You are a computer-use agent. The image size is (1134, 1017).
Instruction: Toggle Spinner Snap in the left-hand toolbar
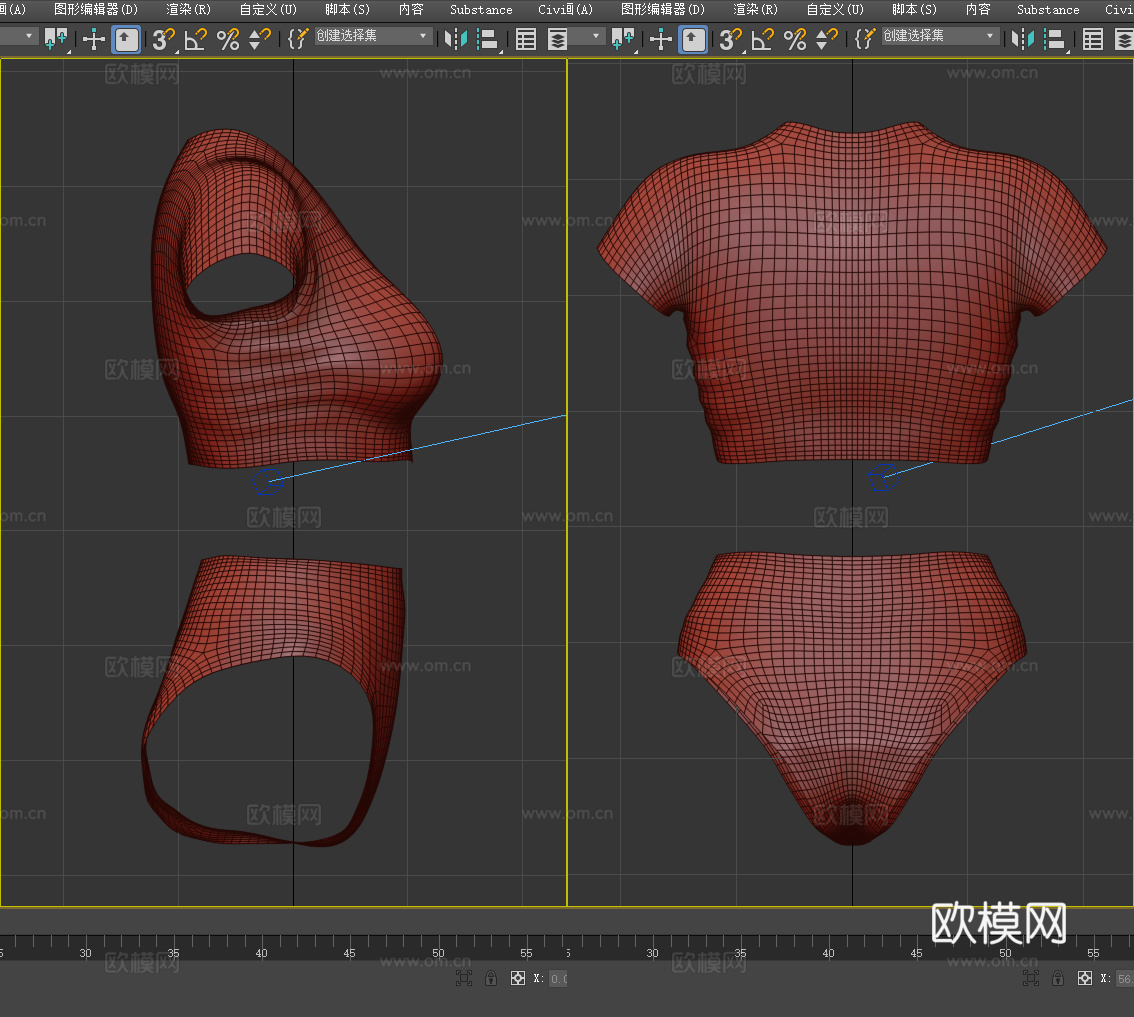point(259,39)
